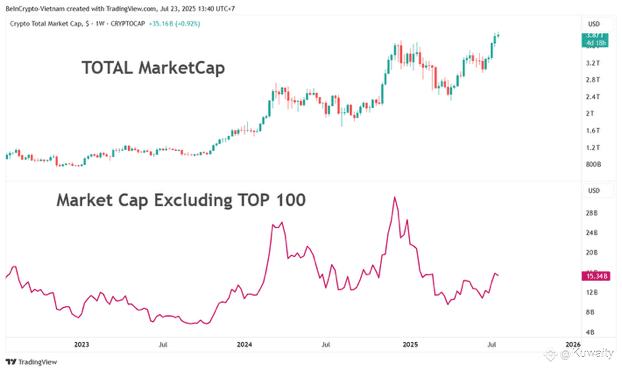Image resolution: width=622 pixels, height=371 pixels.
Task: Click the CRYPTOCAP source label
Action: [x=128, y=24]
